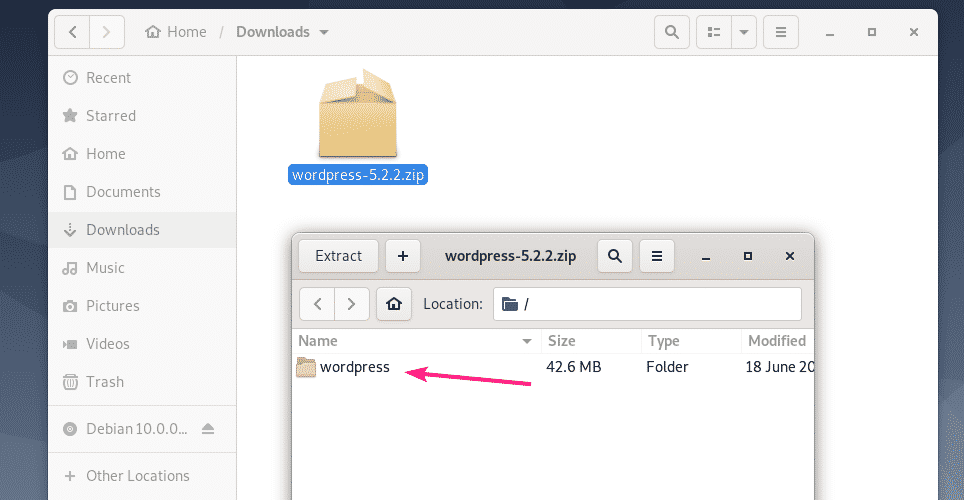Minimize the archive manager window
964x500 pixels.
point(706,256)
